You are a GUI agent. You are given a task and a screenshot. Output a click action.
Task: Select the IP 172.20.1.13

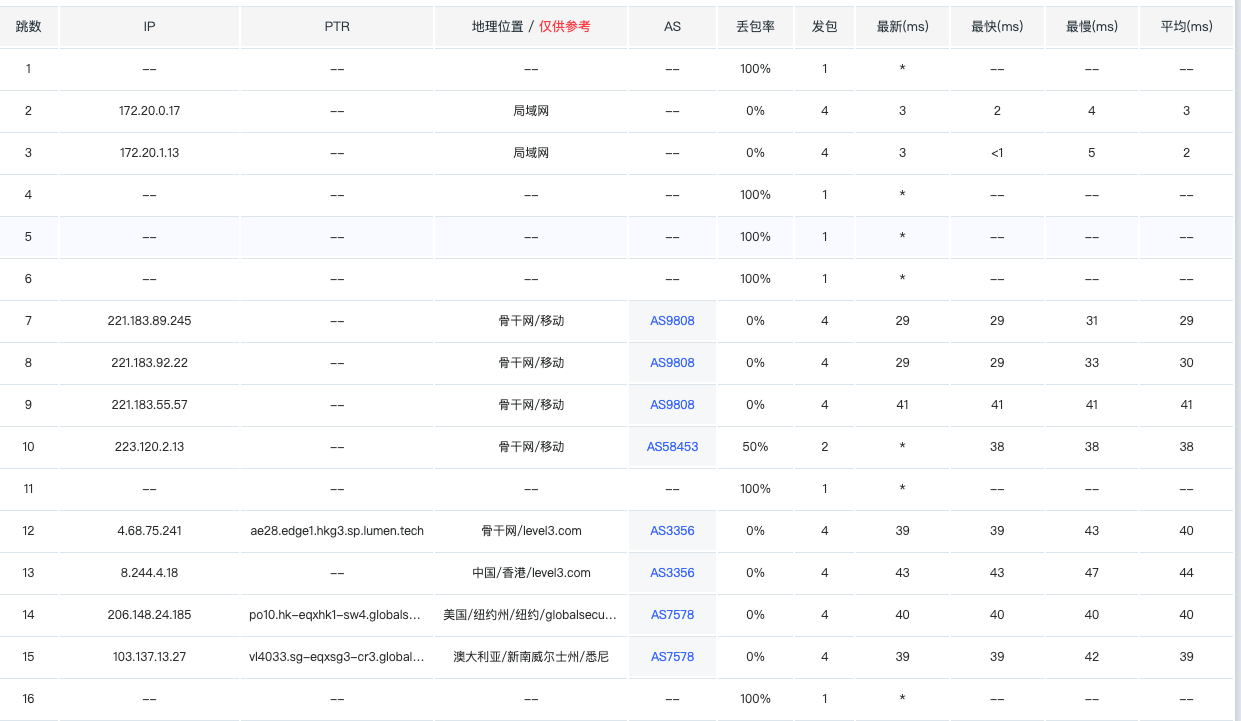click(x=149, y=153)
